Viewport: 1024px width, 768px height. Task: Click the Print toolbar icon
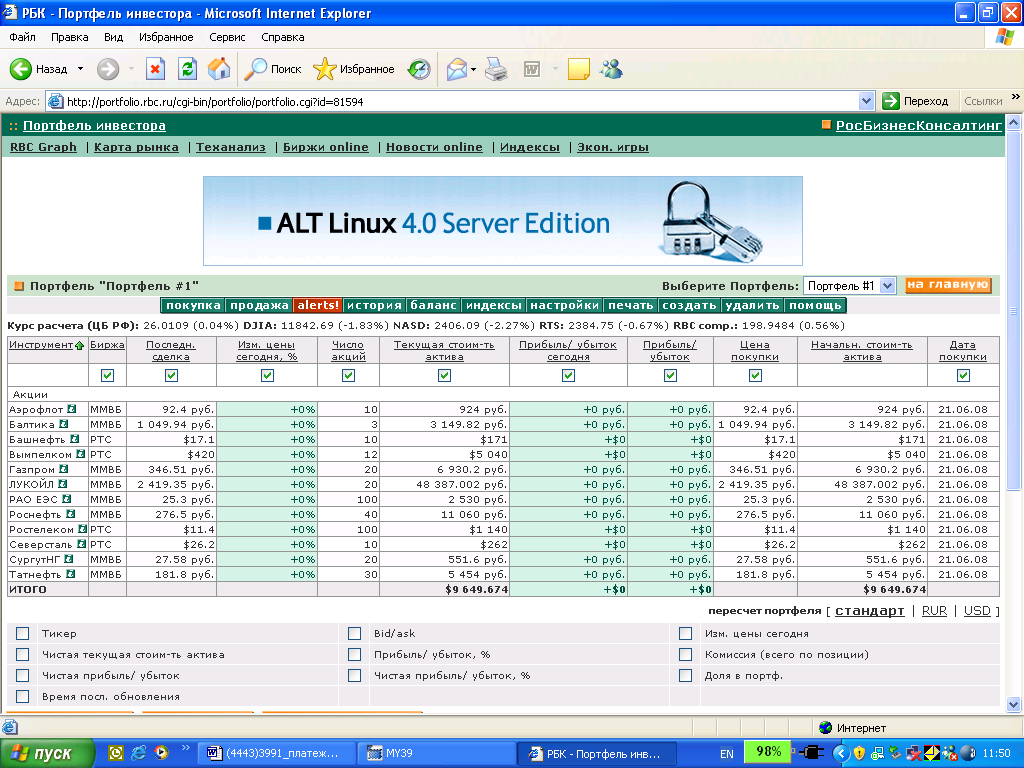pos(496,69)
